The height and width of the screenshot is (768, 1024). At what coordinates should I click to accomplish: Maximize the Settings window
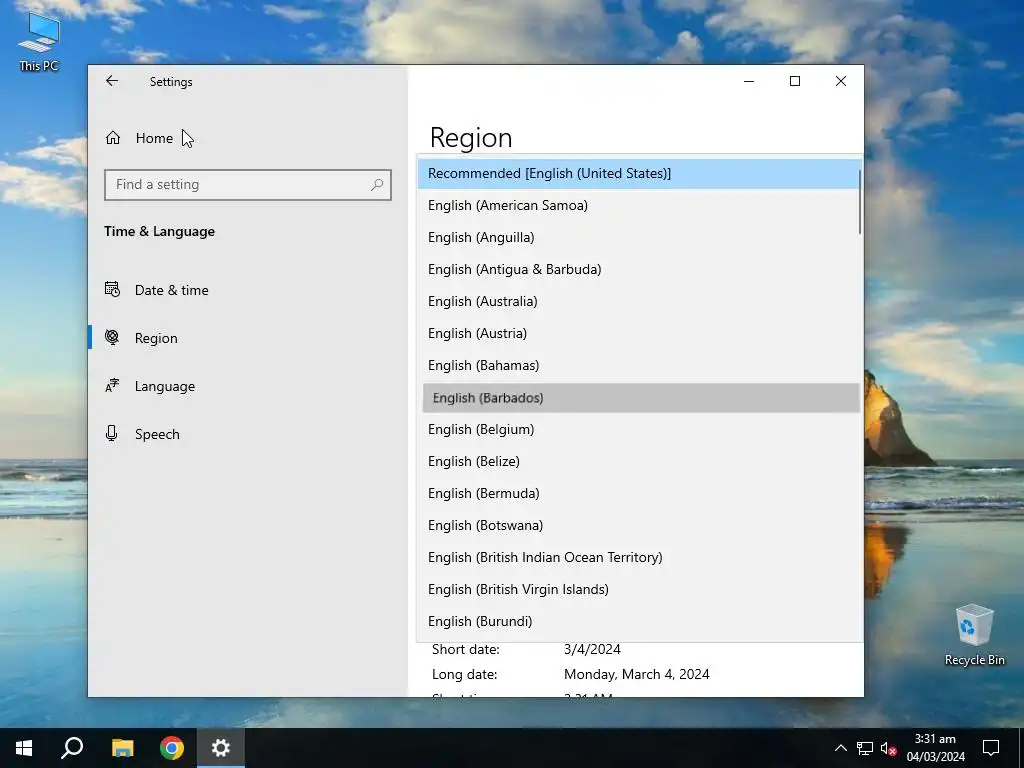point(795,81)
